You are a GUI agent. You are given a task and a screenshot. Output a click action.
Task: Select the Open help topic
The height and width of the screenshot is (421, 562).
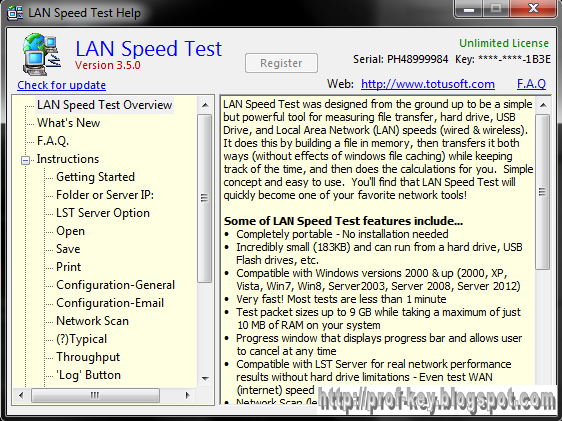(70, 231)
